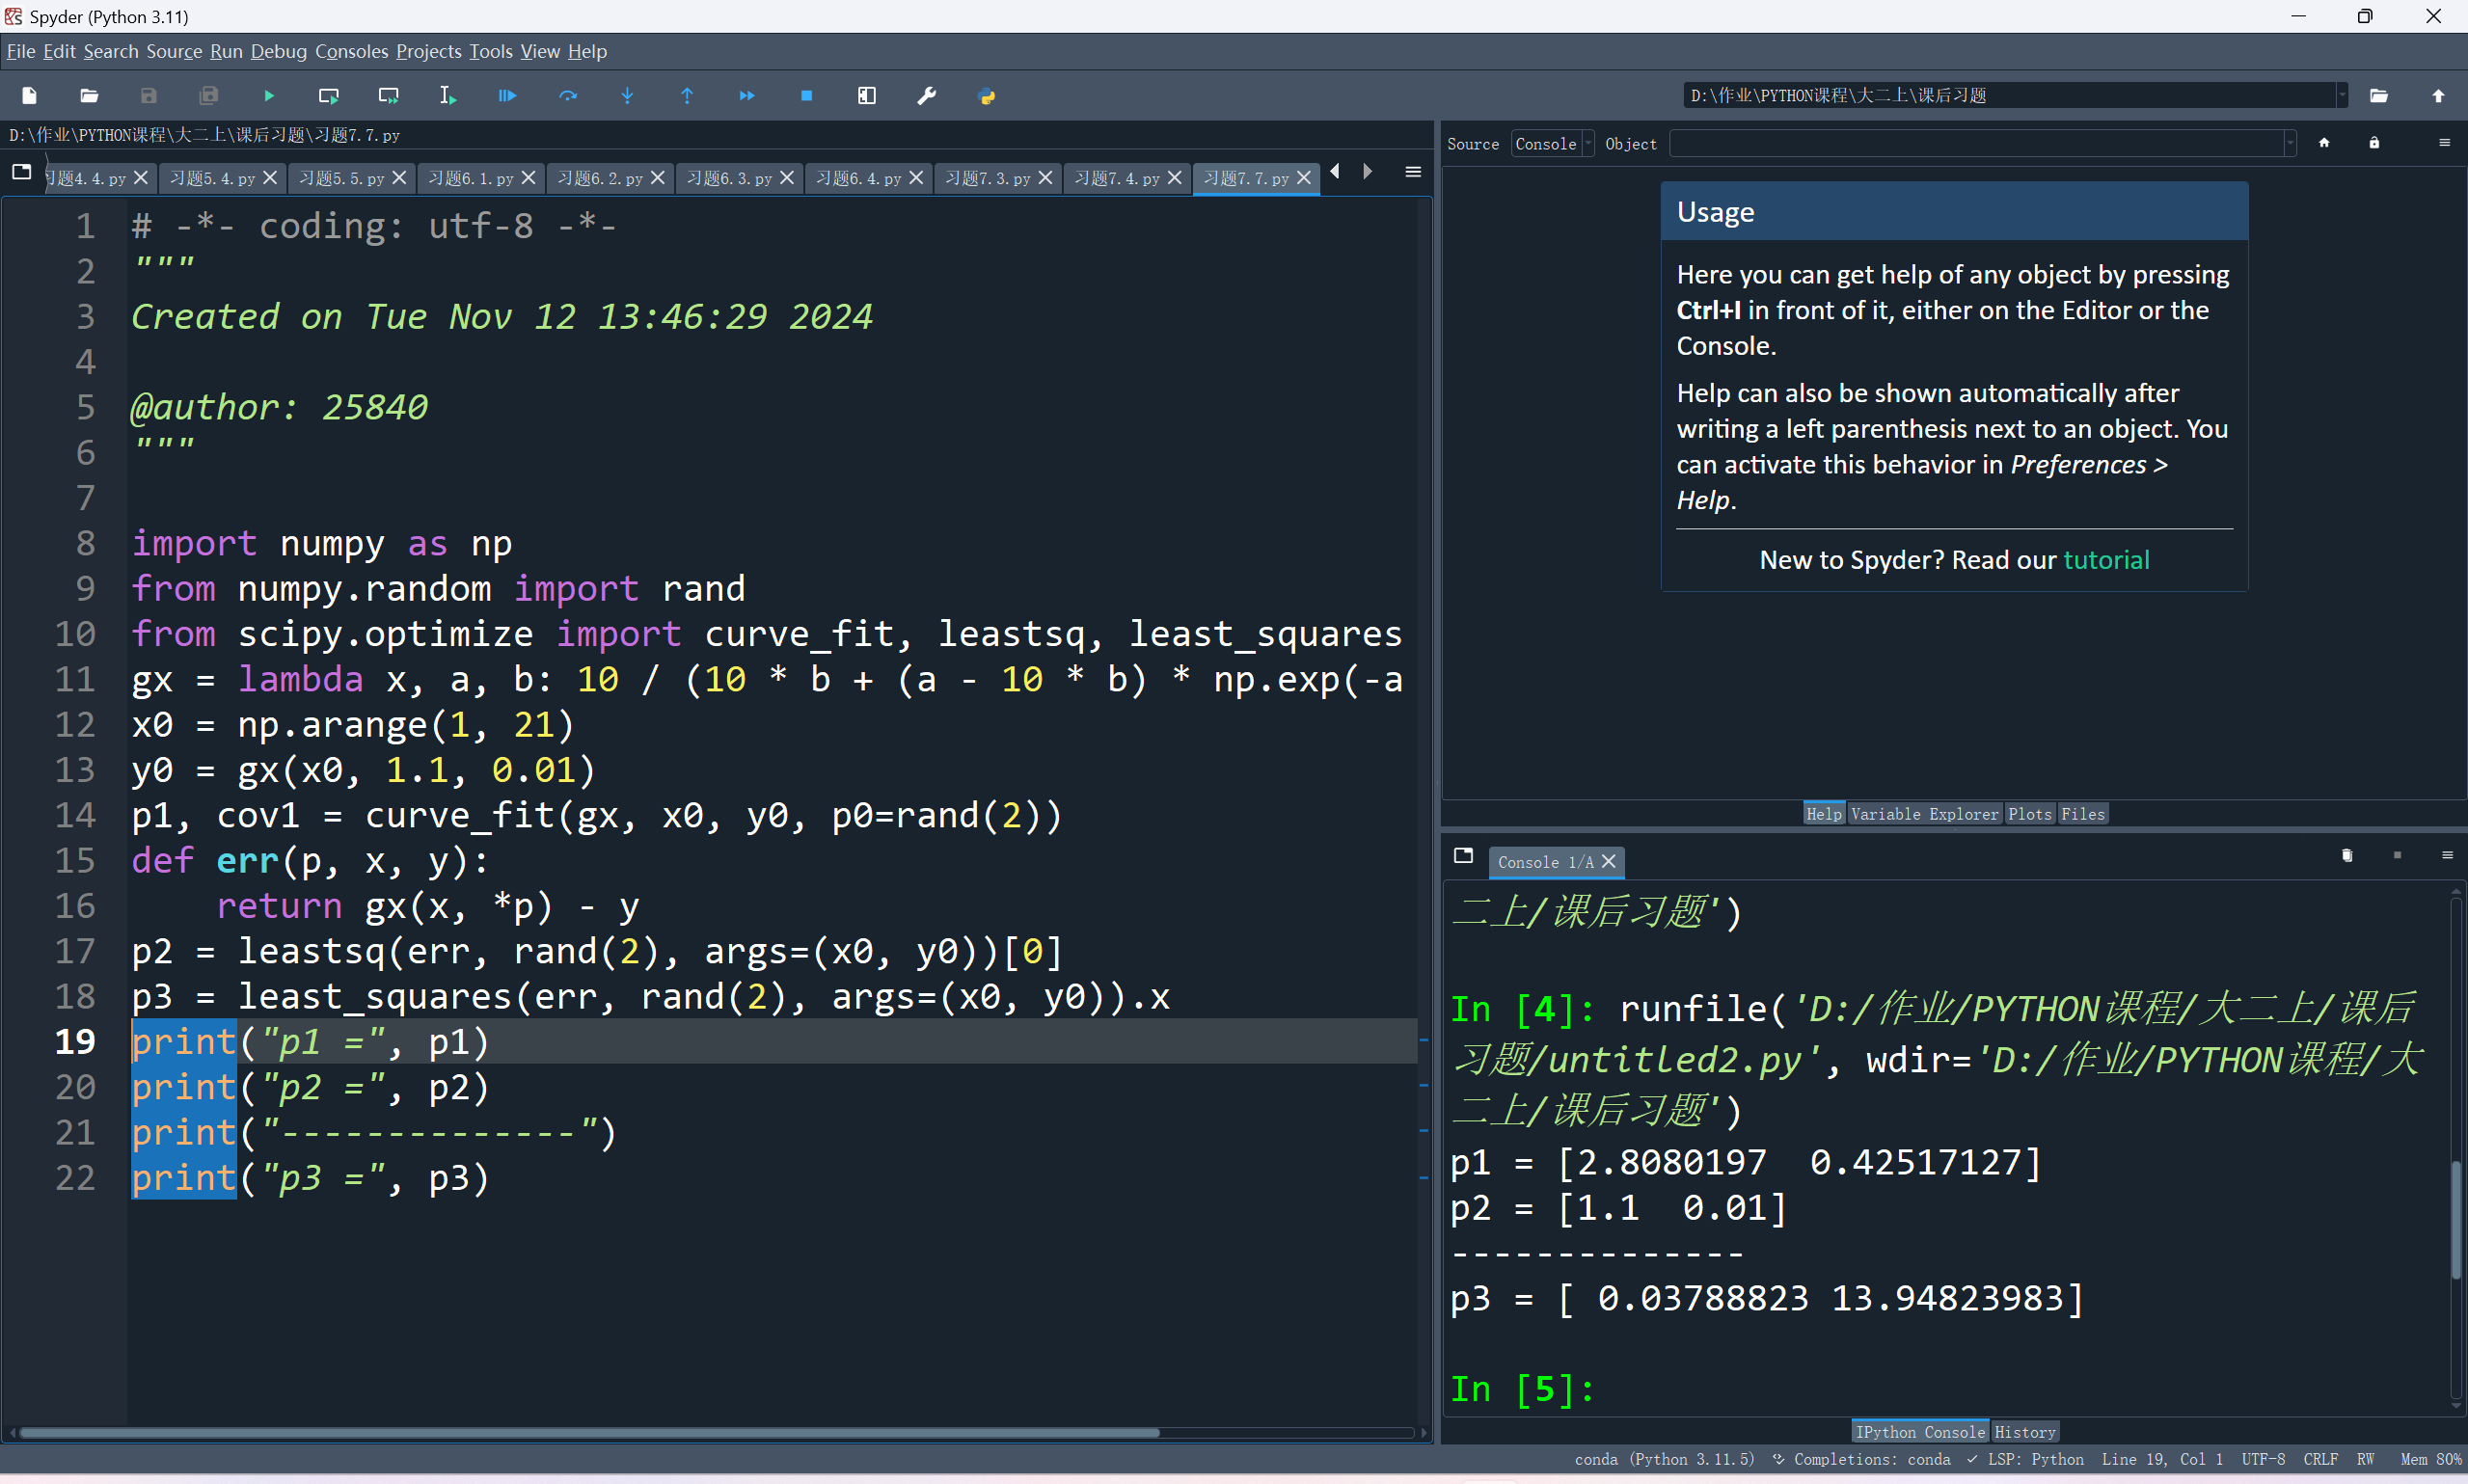
Task: Click the New file icon
Action: click(x=29, y=96)
